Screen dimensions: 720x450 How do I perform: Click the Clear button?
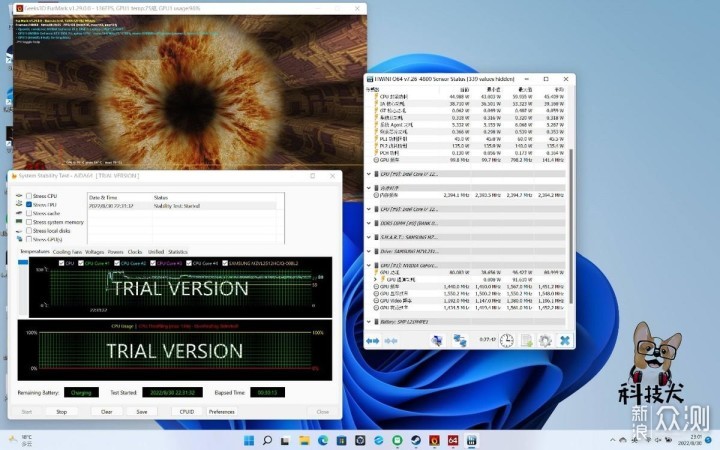pos(107,411)
